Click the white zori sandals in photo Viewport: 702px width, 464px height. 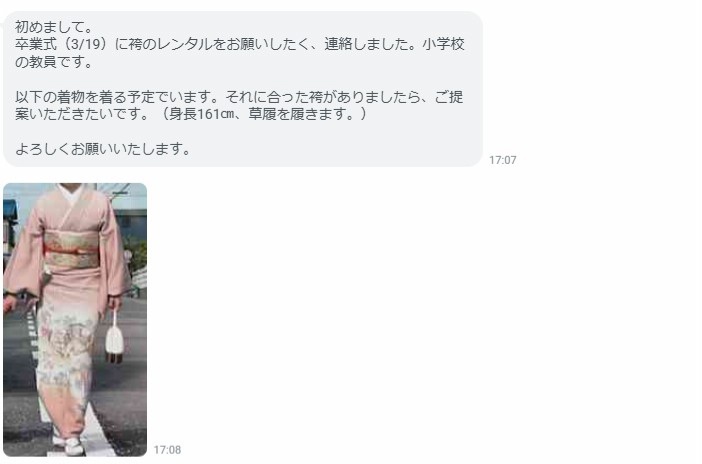click(x=69, y=445)
